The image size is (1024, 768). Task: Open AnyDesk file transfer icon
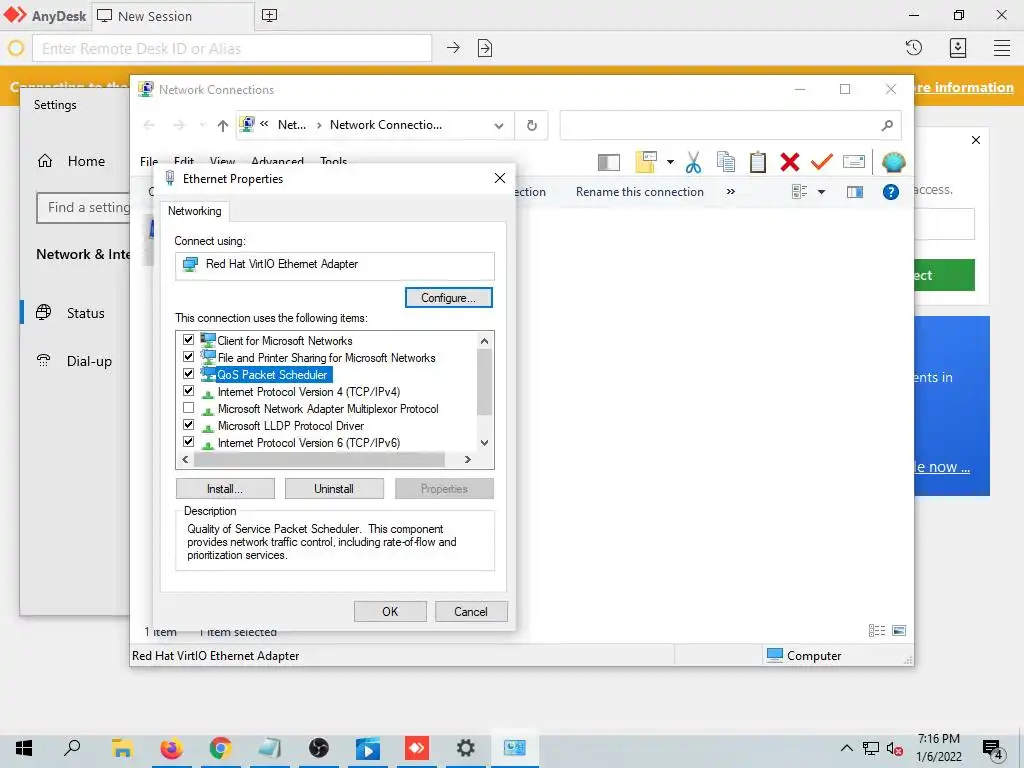[x=485, y=48]
